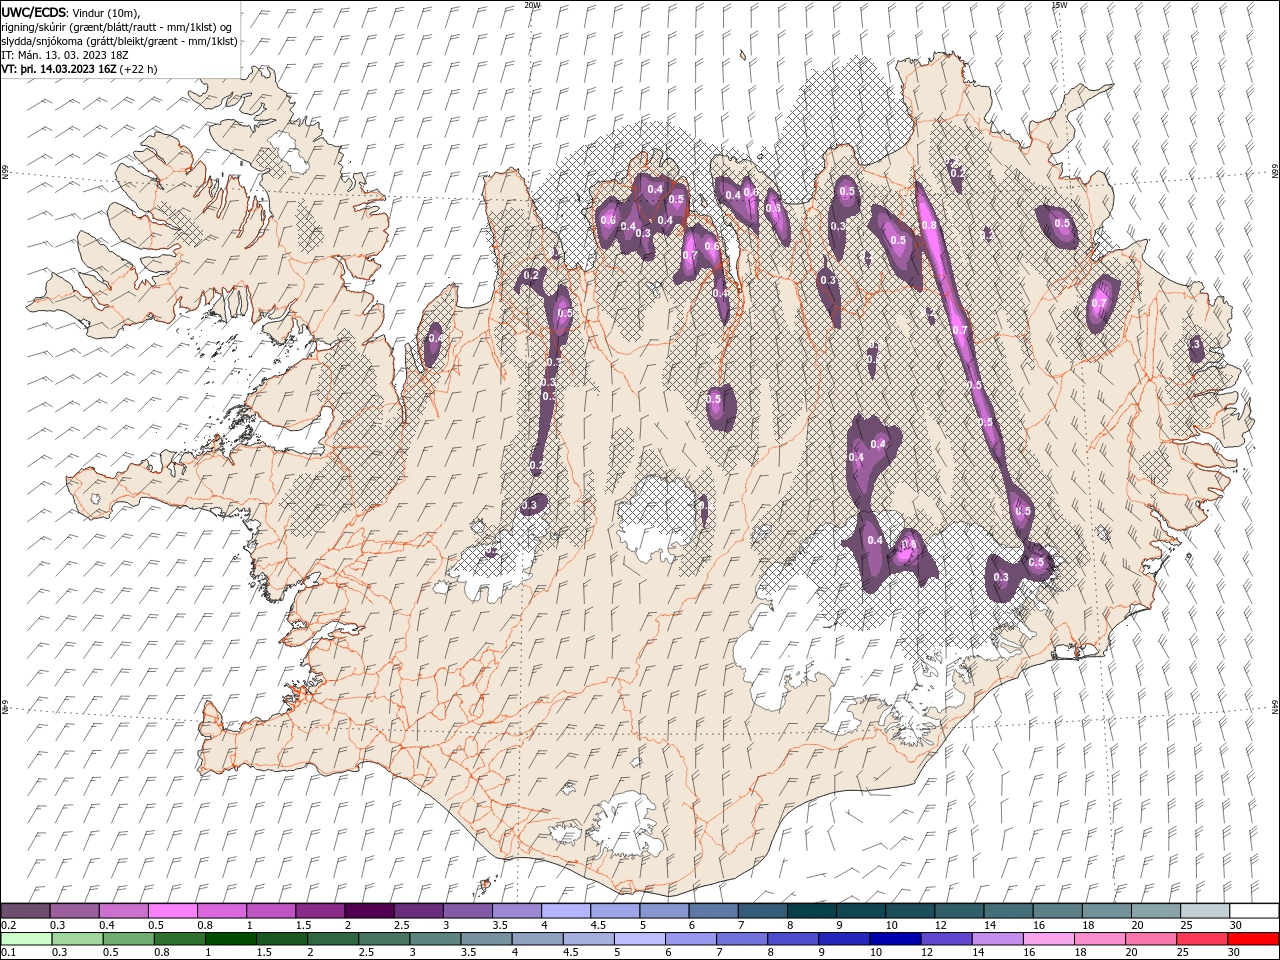
Task: Click the 0.8 value on the long snow band
Action: click(x=929, y=226)
